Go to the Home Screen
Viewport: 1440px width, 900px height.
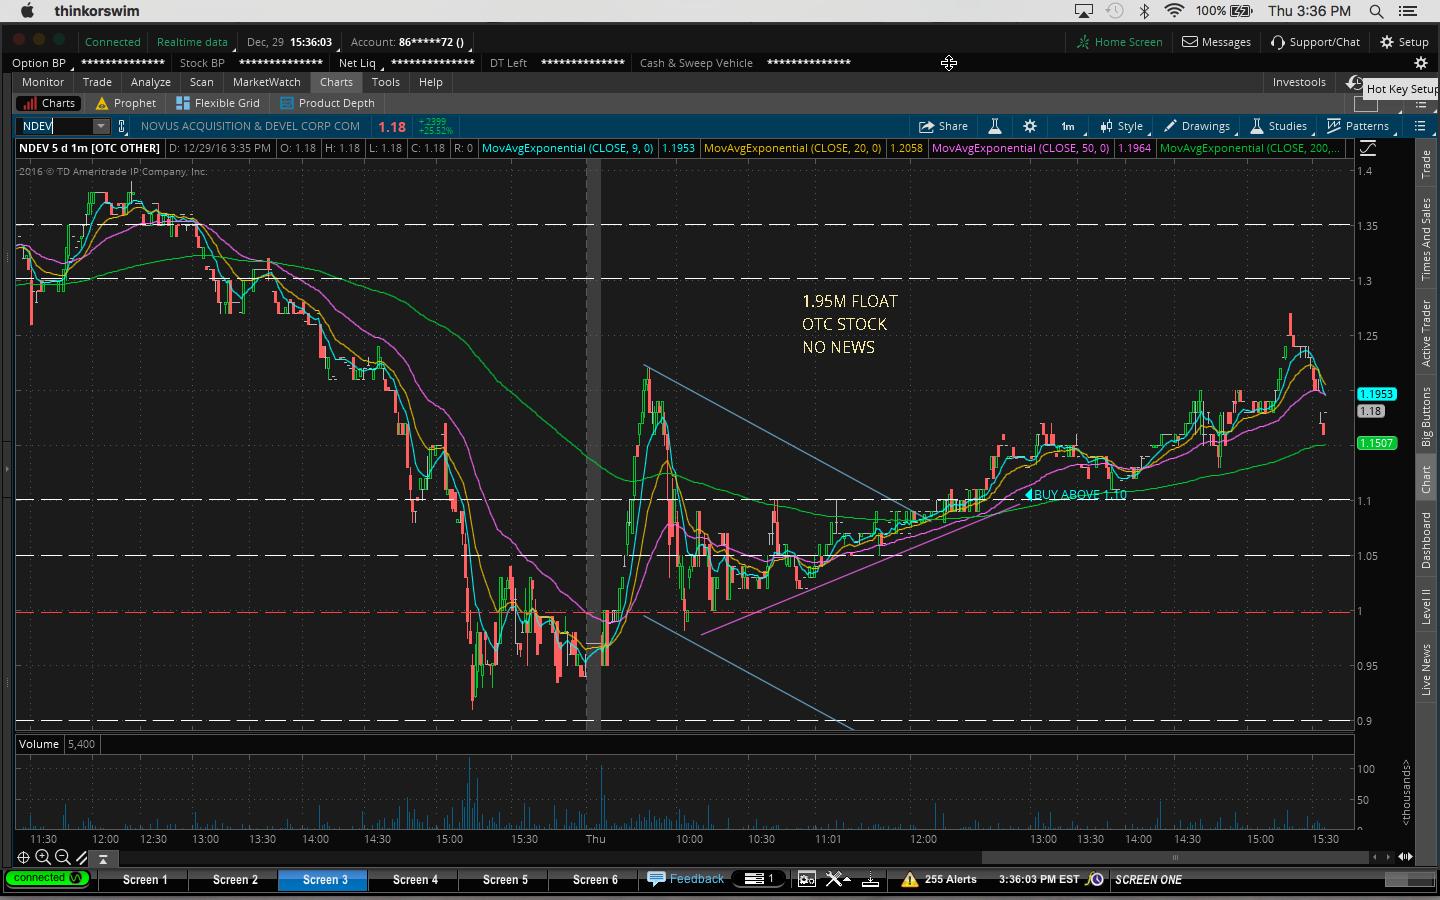[1120, 42]
